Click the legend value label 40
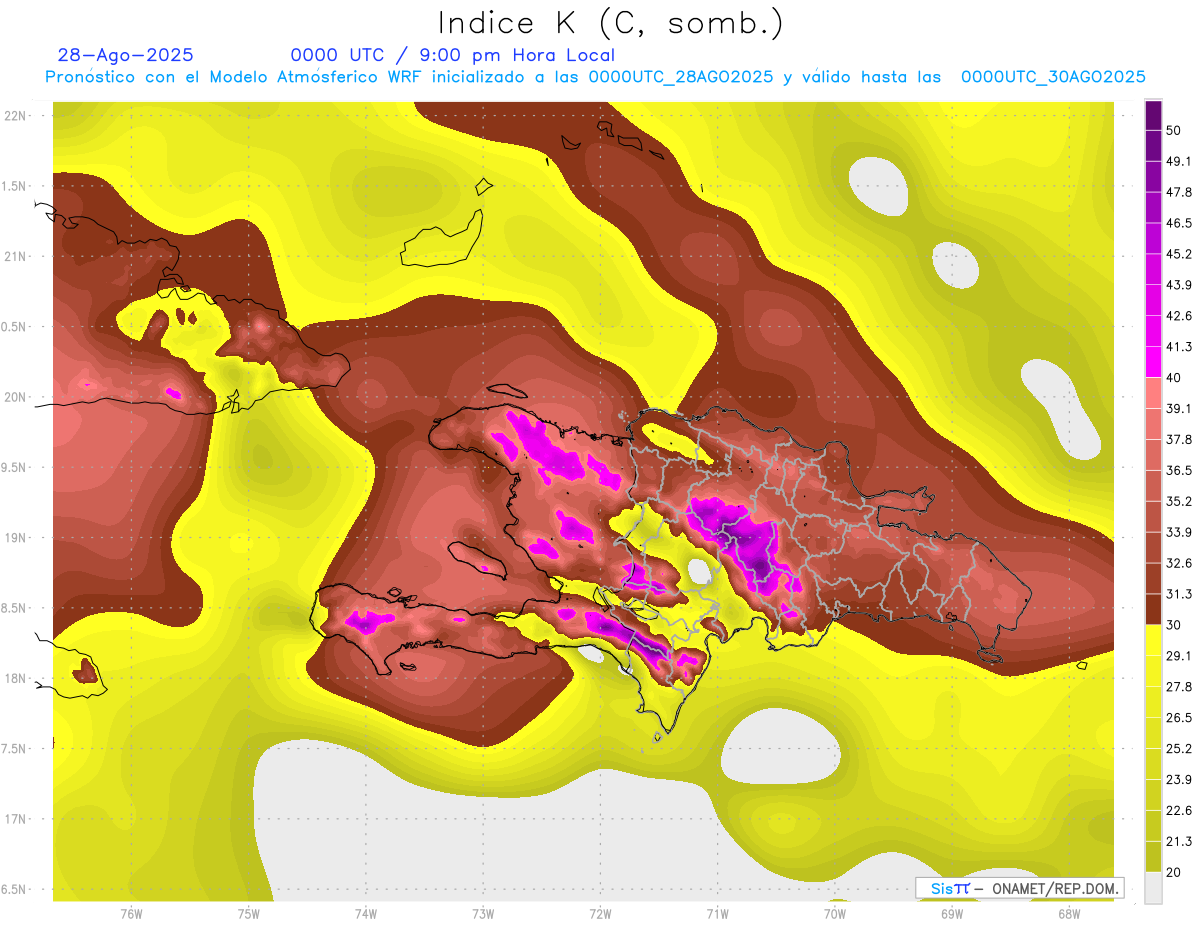Screen dimensions: 1200x927 click(x=1174, y=377)
